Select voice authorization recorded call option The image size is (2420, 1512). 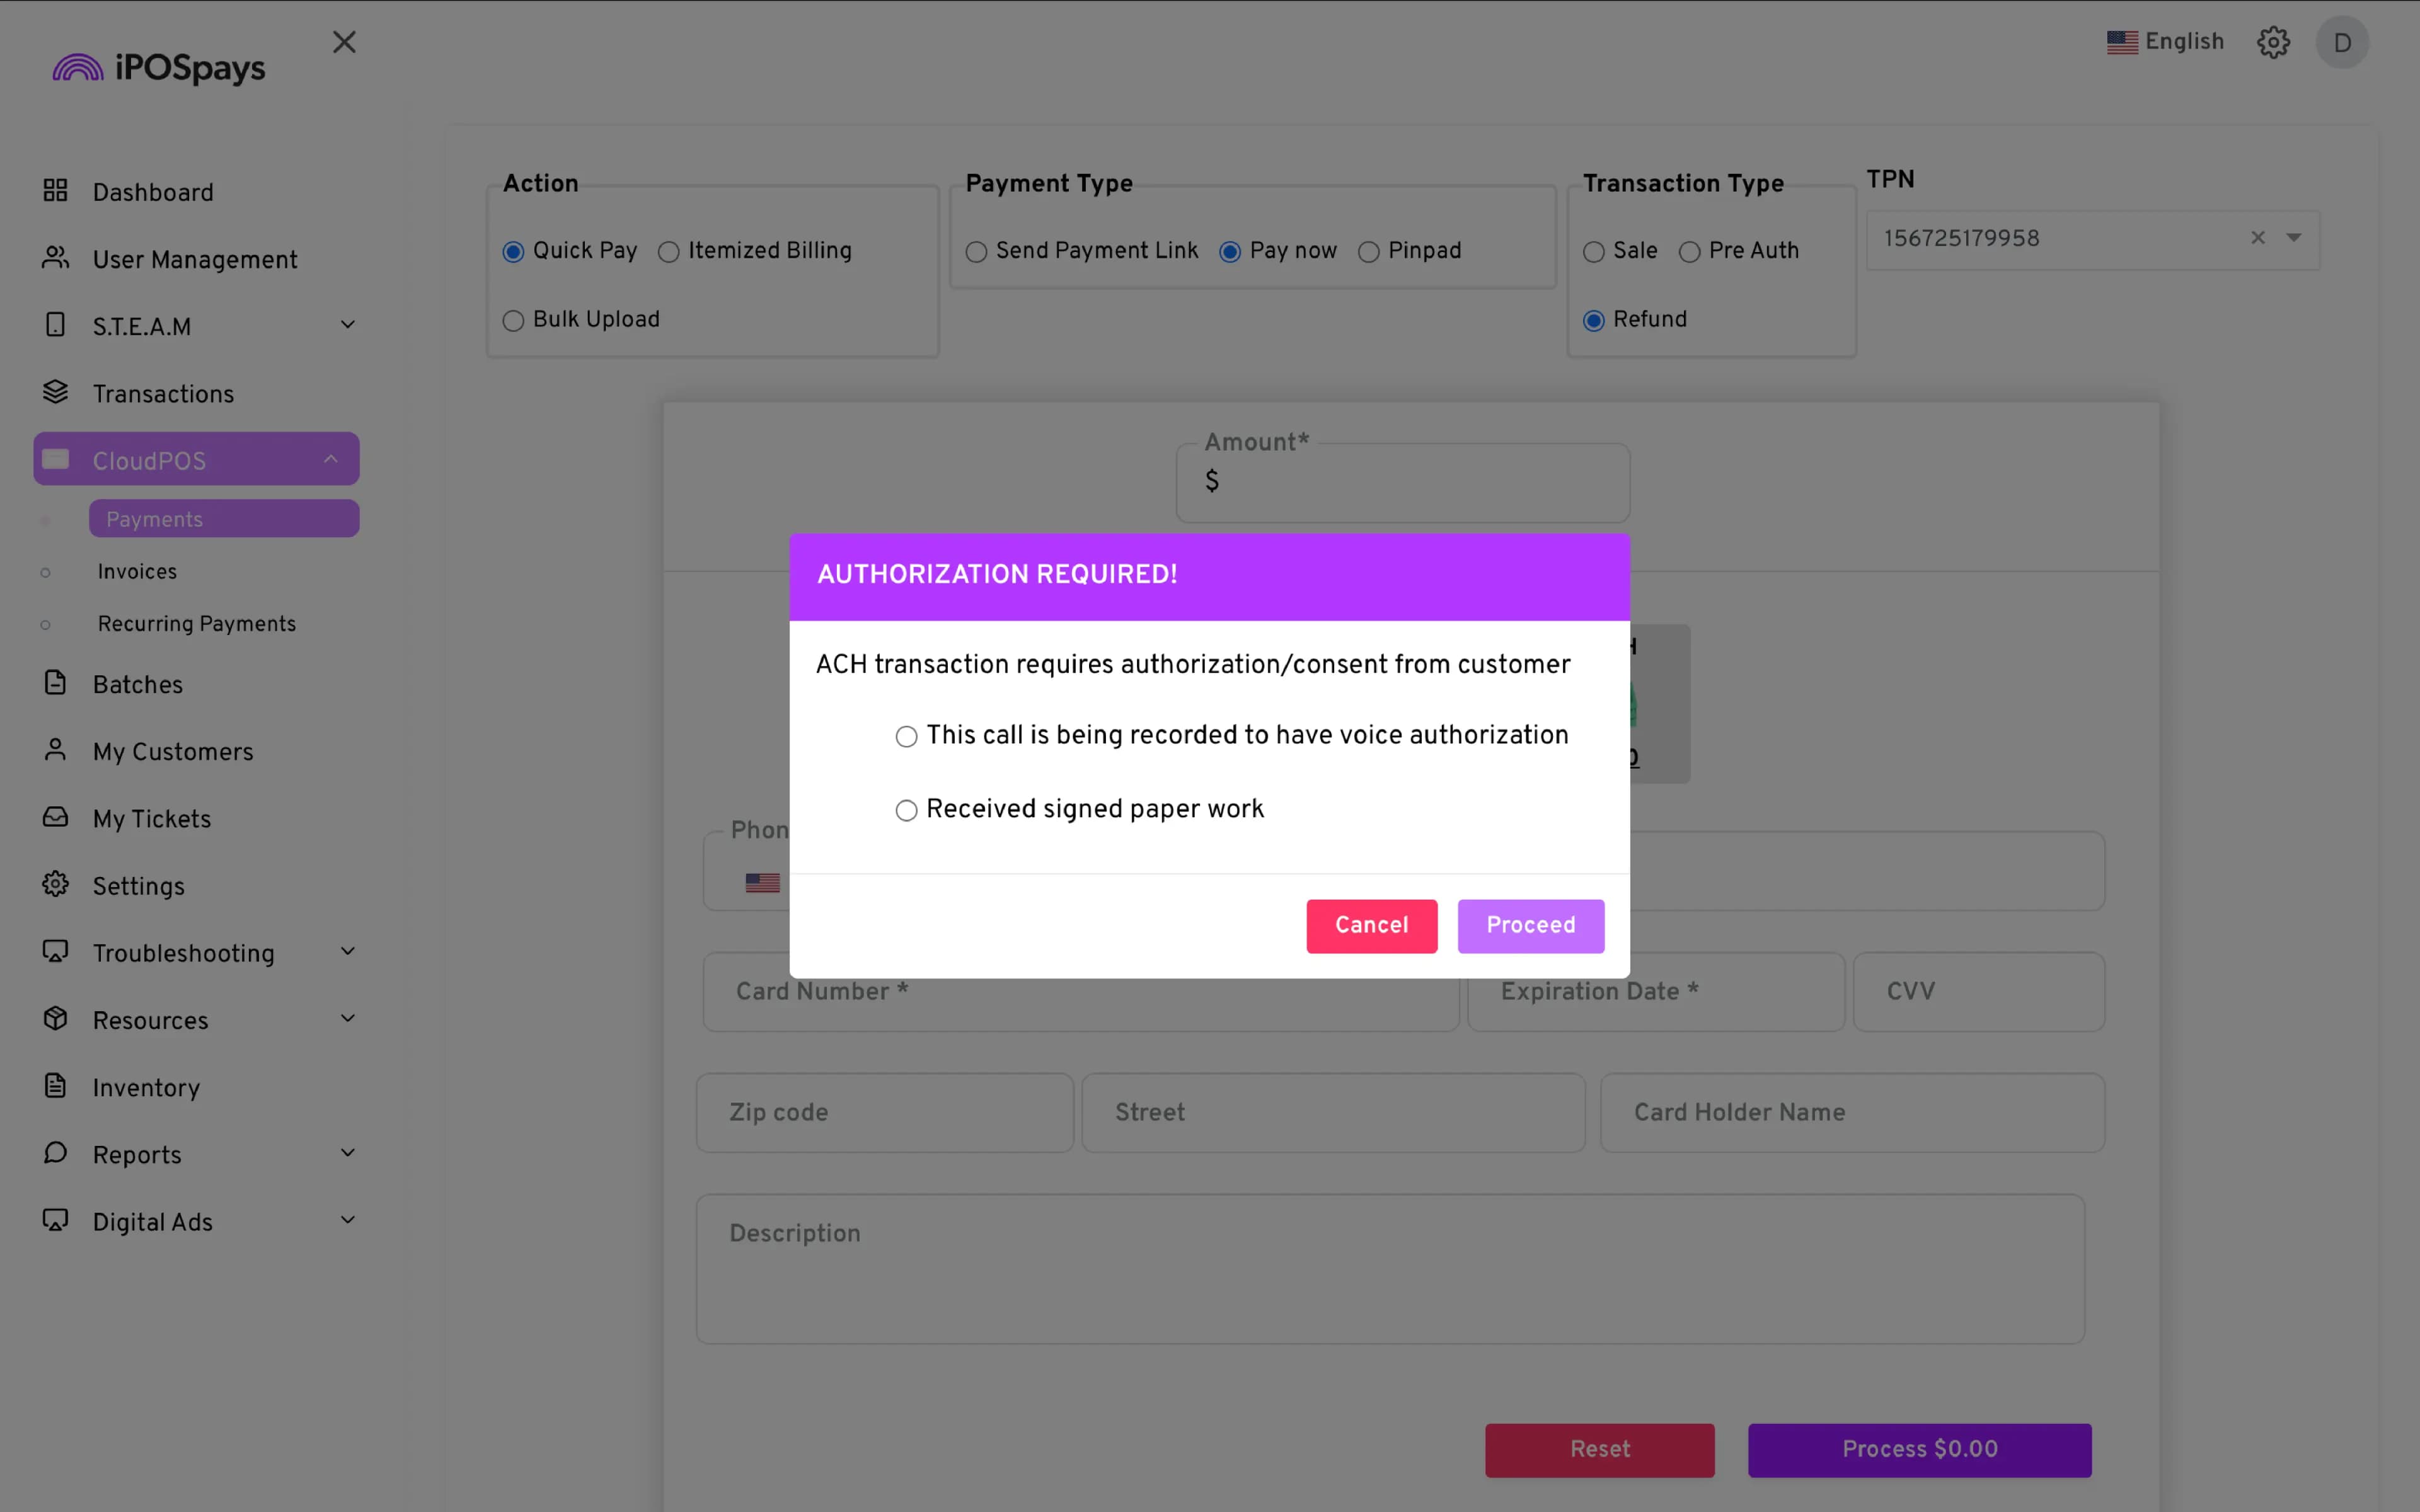(906, 737)
